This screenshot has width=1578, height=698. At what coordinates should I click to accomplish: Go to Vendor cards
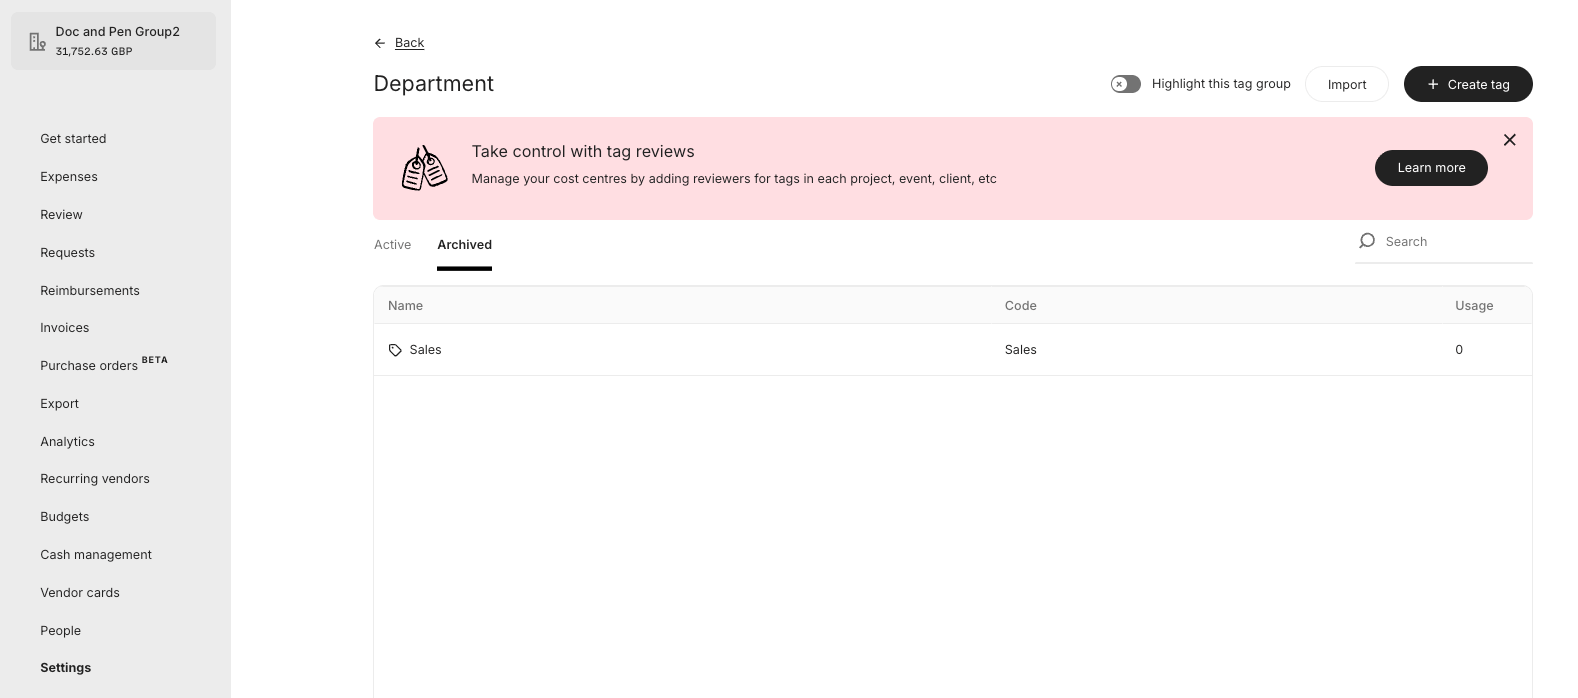80,593
